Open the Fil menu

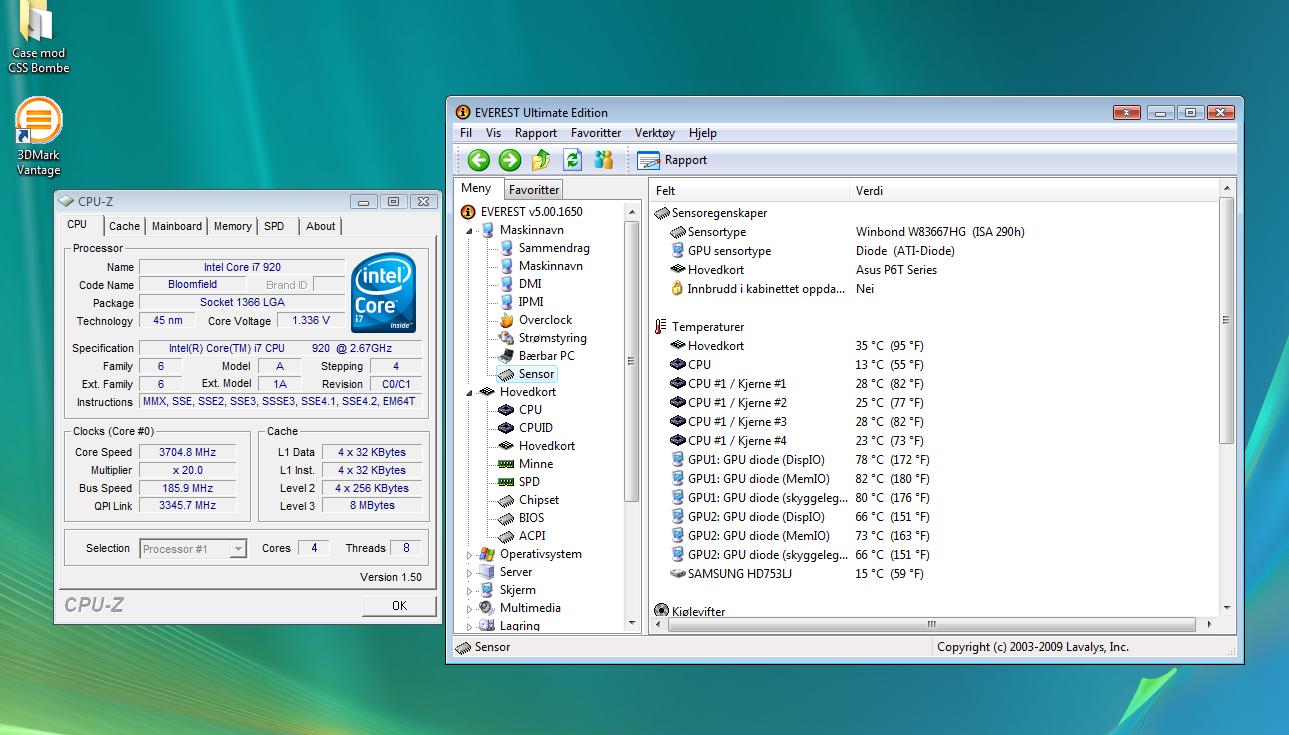point(466,133)
